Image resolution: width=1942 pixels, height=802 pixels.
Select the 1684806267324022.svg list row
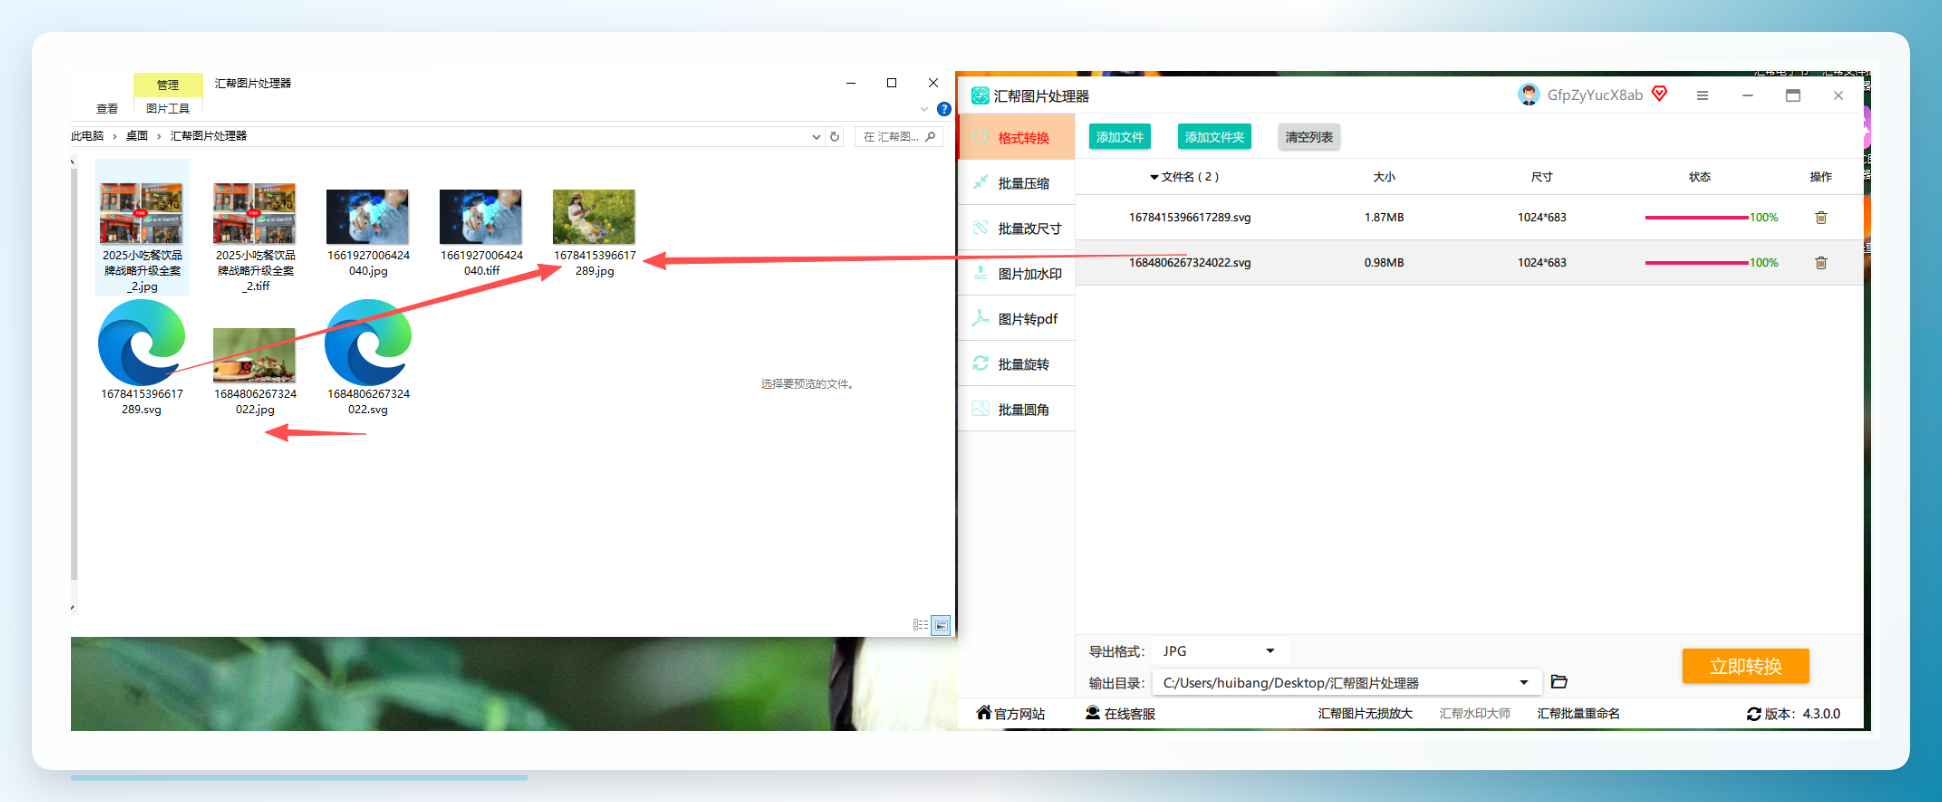(1469, 263)
